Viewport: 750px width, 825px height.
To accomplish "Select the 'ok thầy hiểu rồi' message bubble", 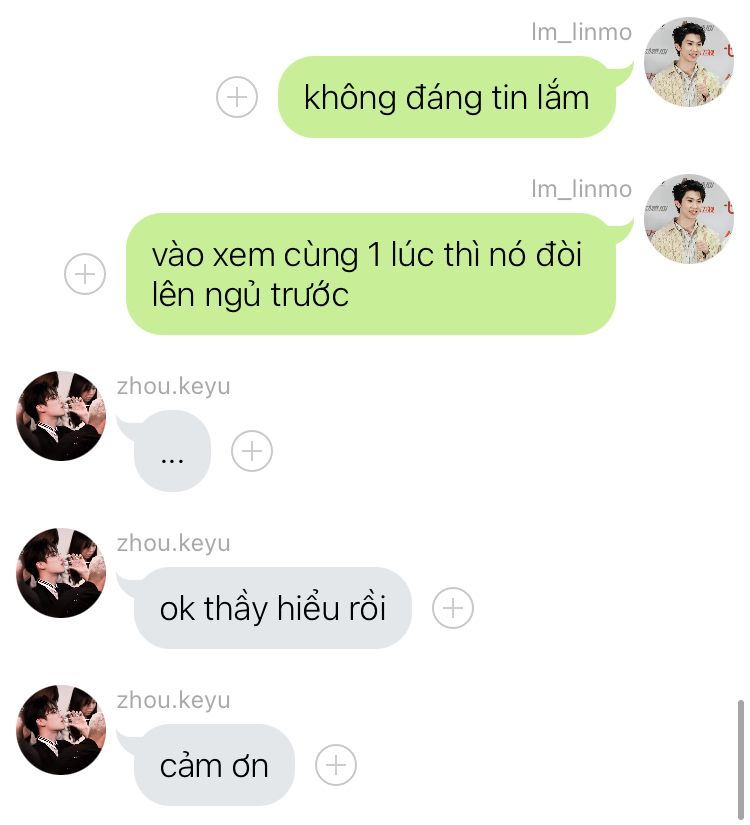I will pos(273,608).
